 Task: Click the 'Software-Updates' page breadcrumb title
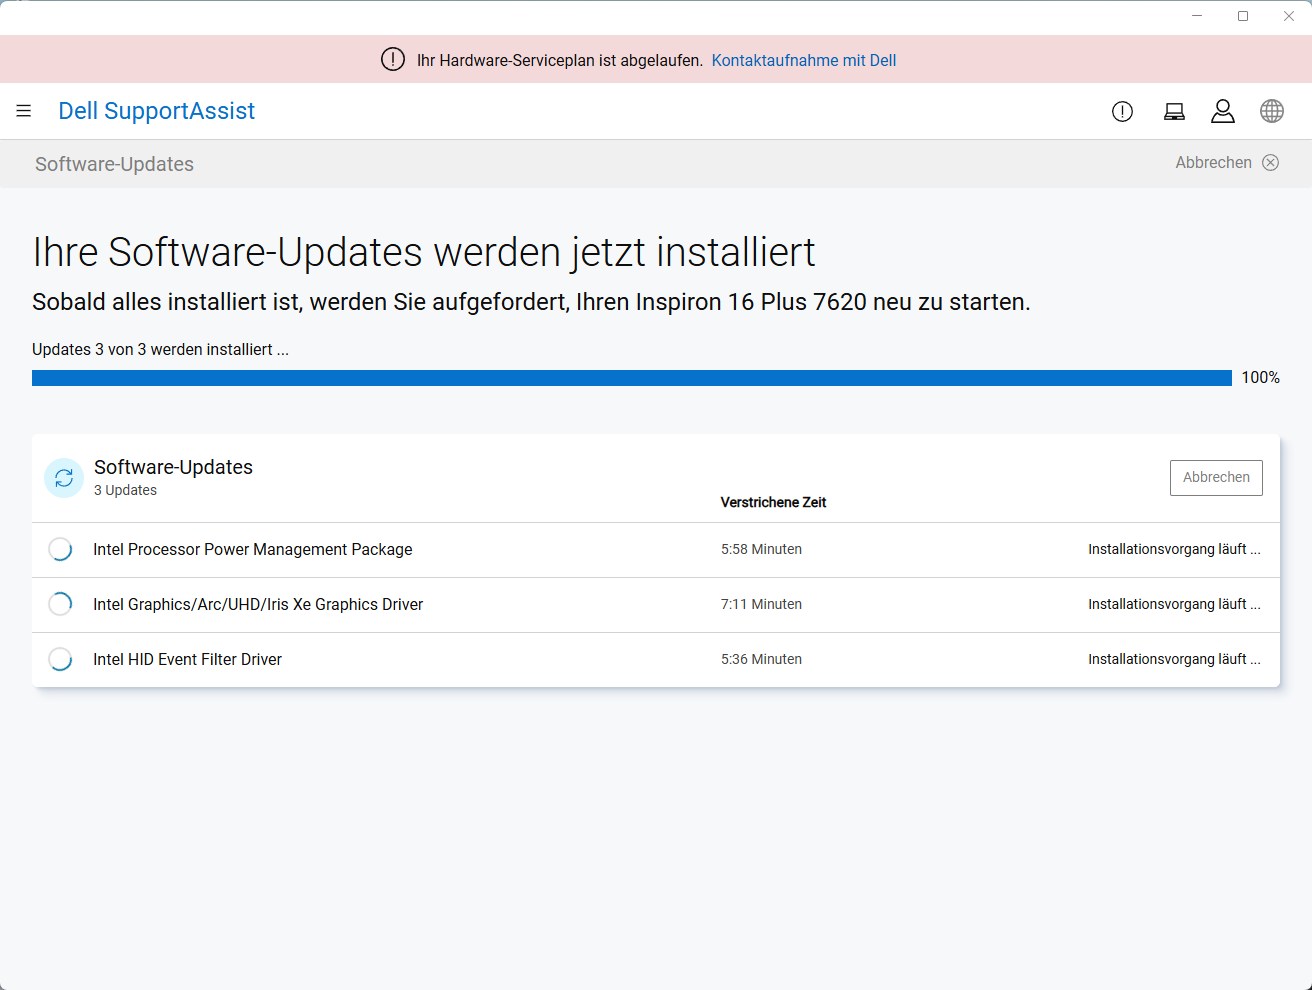click(114, 164)
